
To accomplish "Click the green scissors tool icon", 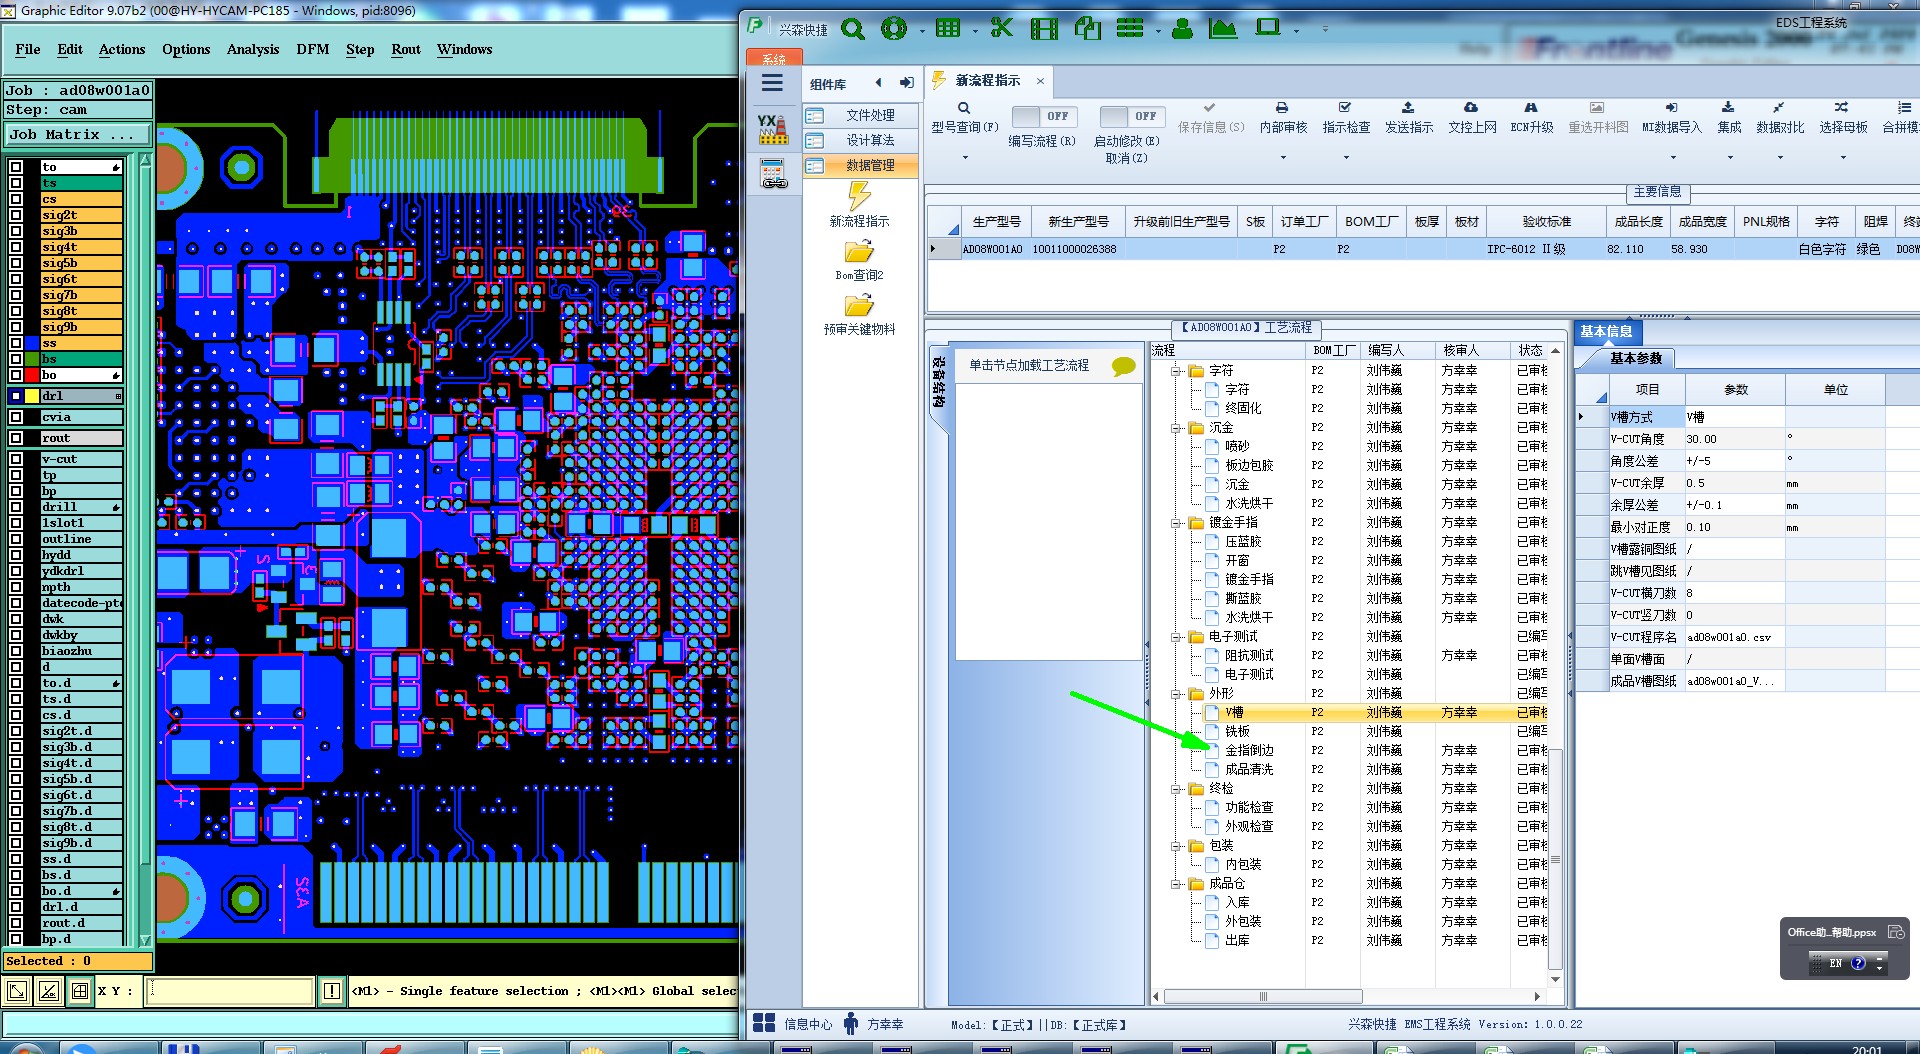I will point(1001,28).
